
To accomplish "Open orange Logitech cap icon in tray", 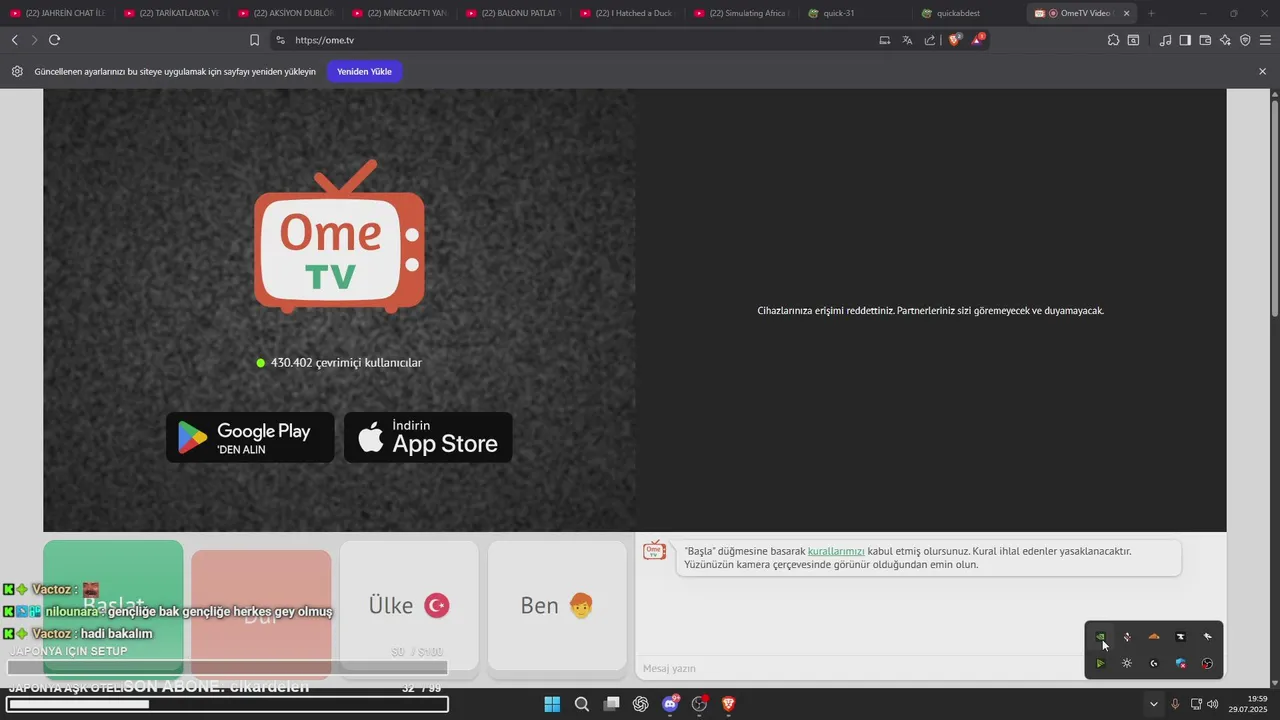I will (x=1154, y=637).
